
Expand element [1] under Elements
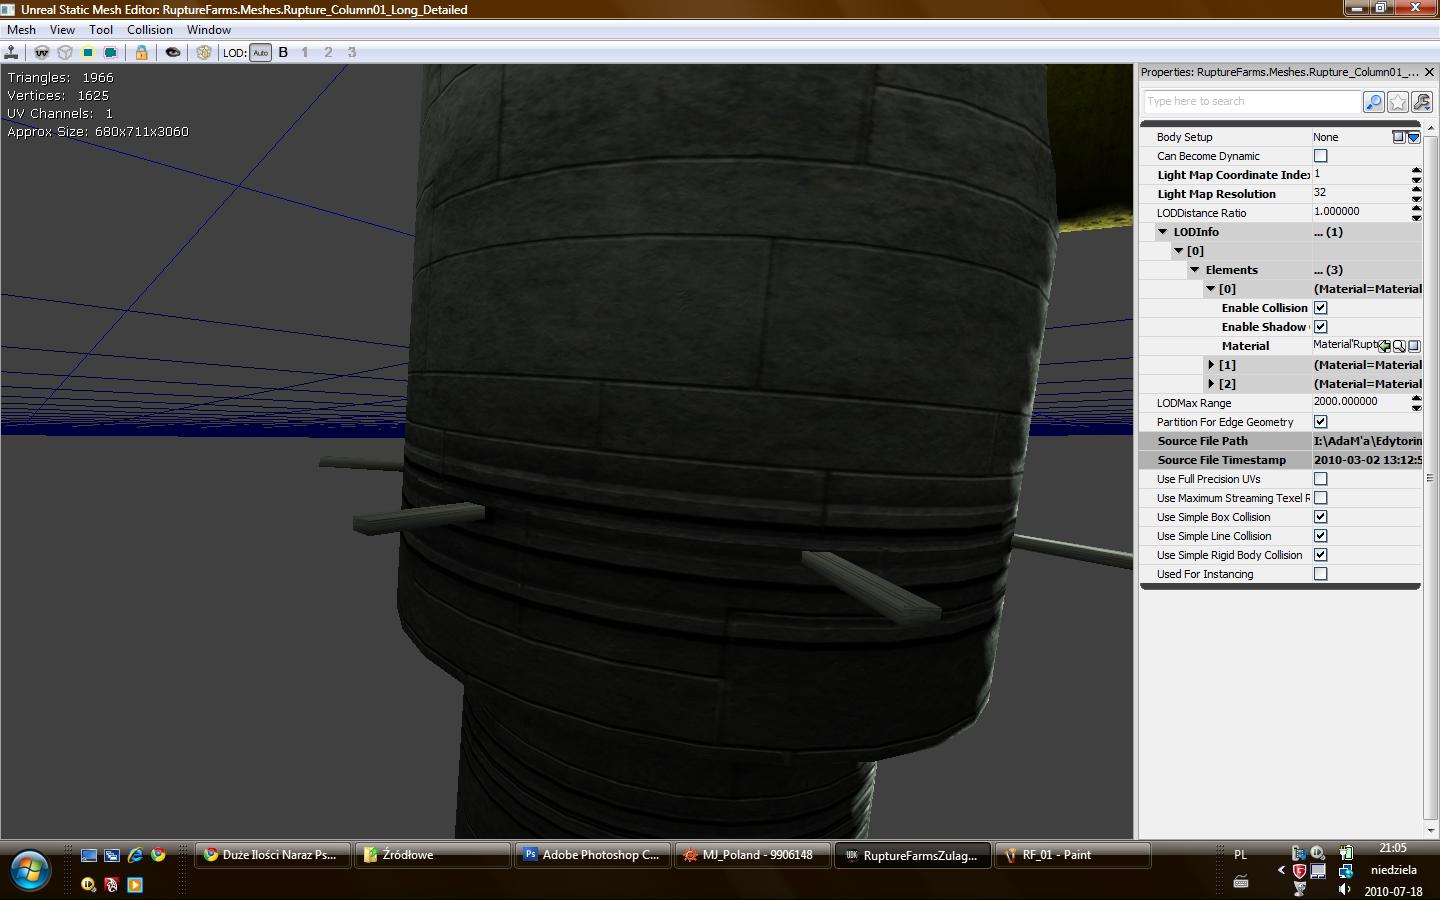(x=1211, y=365)
